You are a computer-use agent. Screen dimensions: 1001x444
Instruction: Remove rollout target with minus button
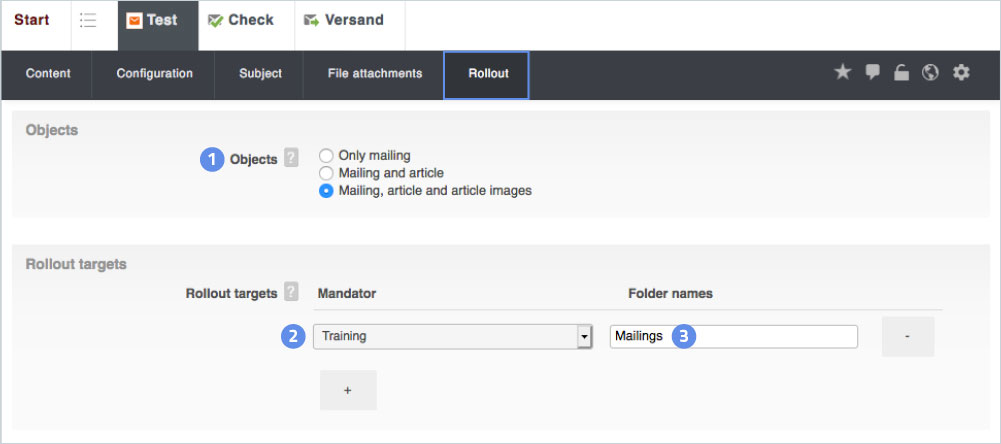pos(907,337)
